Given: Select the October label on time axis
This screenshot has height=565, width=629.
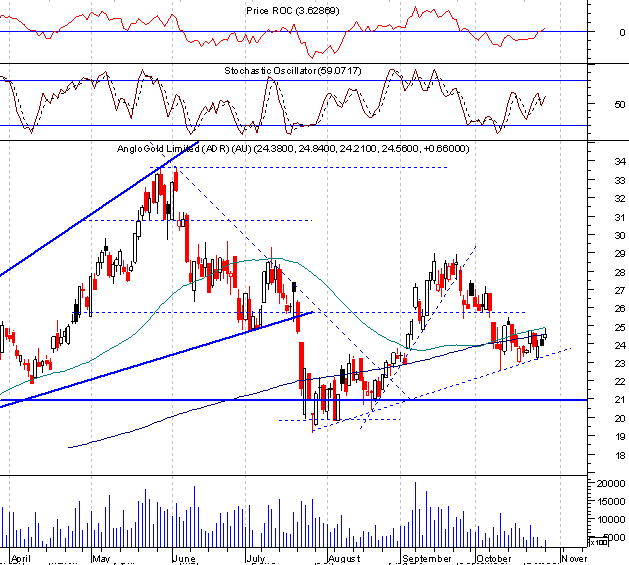Looking at the screenshot, I should (x=494, y=559).
